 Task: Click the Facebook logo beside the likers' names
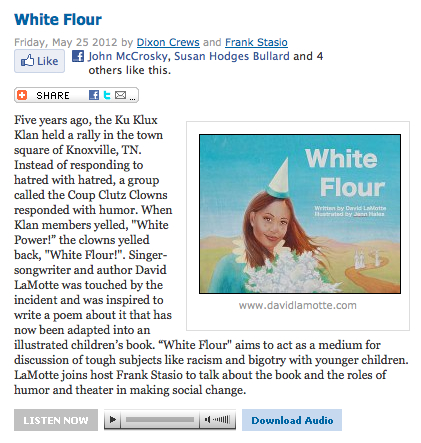[x=78, y=56]
